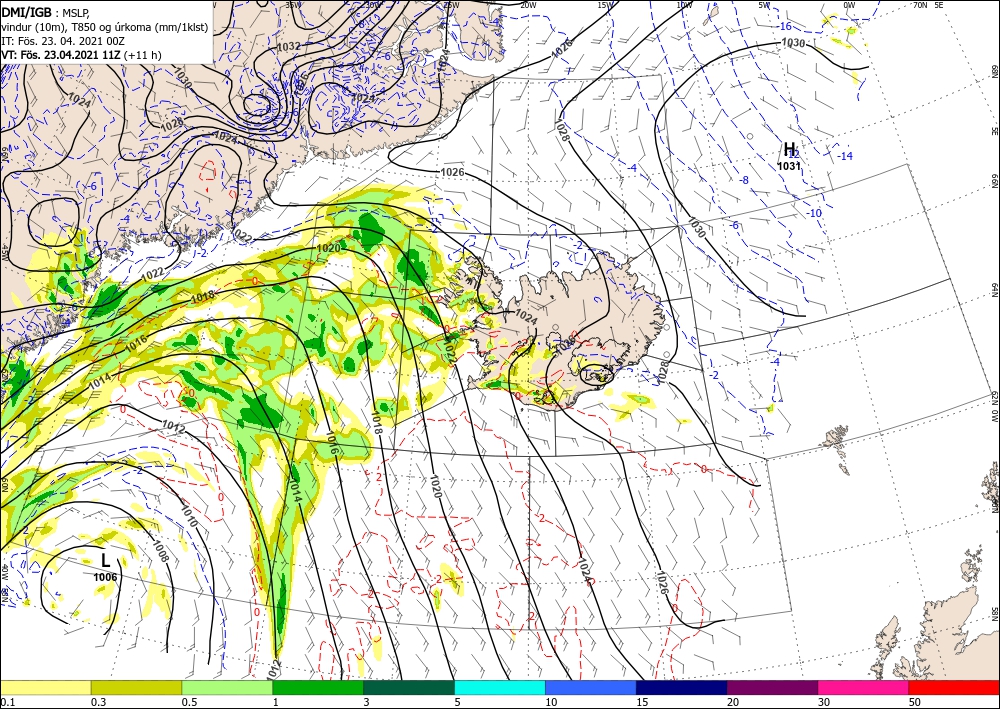Select the green 1–3 mm legend swatch
The height and width of the screenshot is (709, 1000).
click(x=318, y=687)
